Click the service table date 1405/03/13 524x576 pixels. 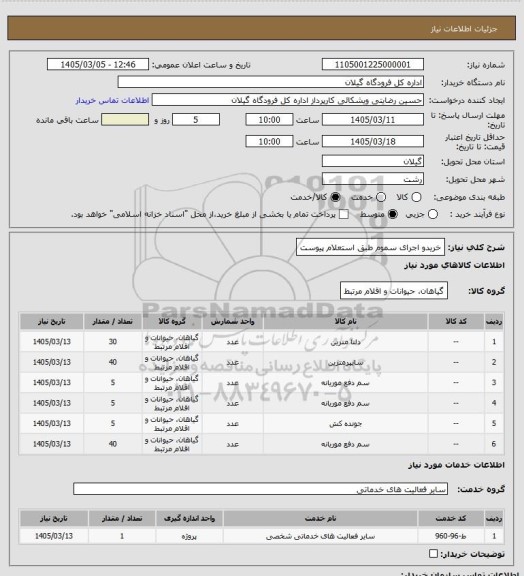(54, 536)
